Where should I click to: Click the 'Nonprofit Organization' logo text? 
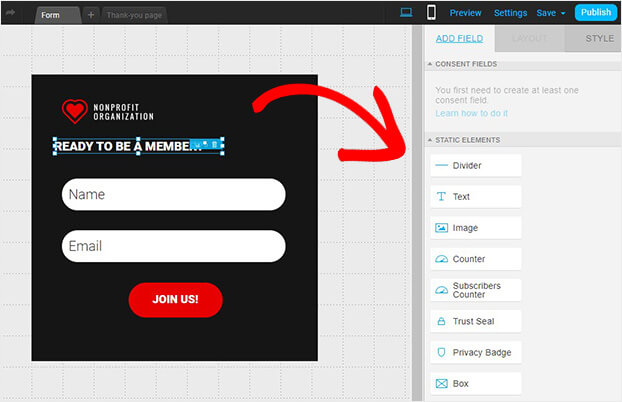tap(123, 112)
